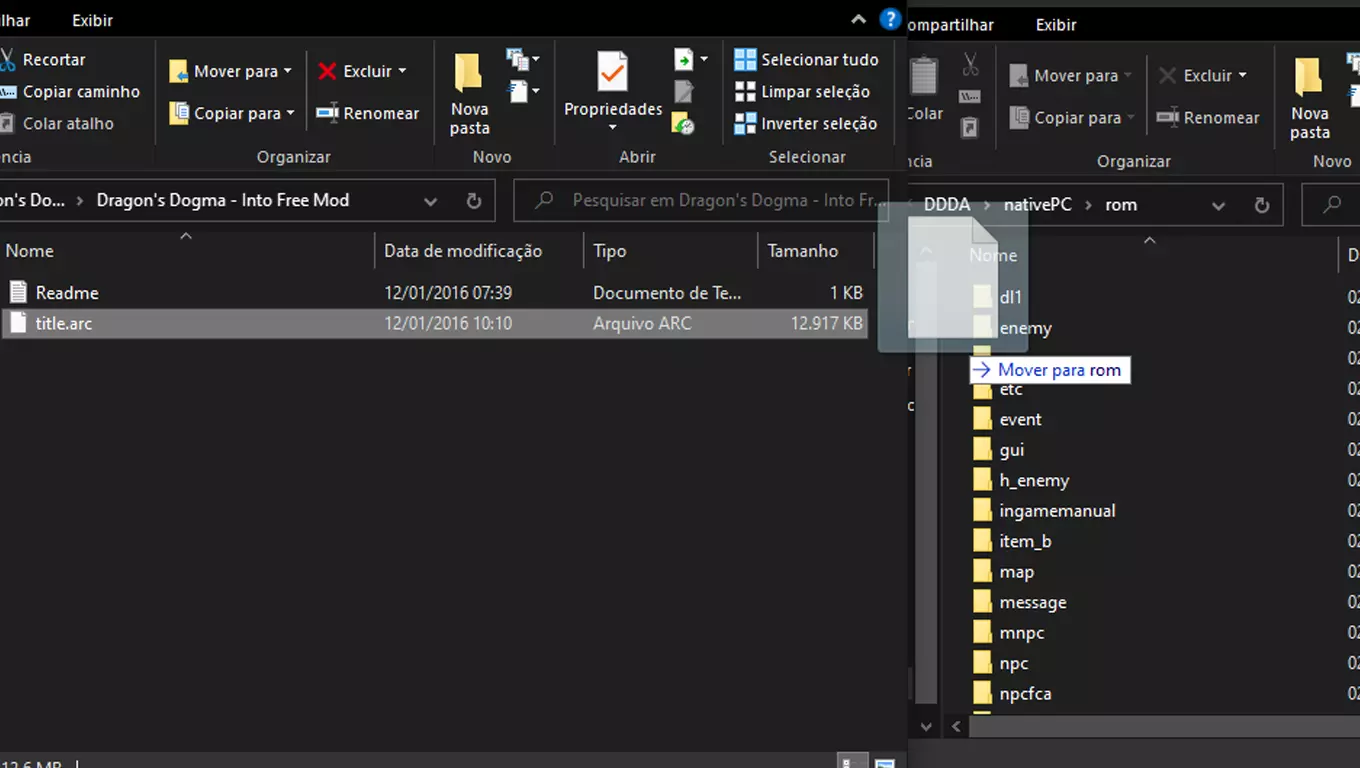Click Copiar caminho in the left window

[70, 92]
